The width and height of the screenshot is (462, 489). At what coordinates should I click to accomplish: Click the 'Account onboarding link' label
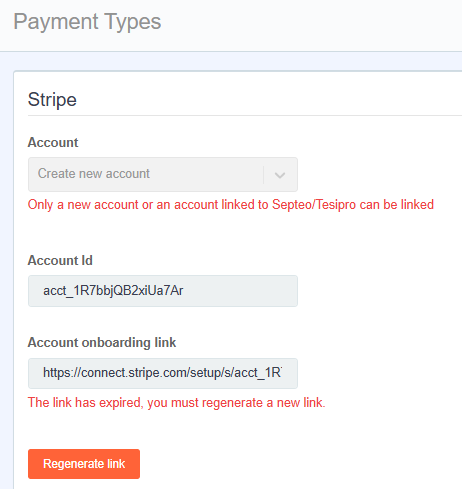click(x=102, y=343)
